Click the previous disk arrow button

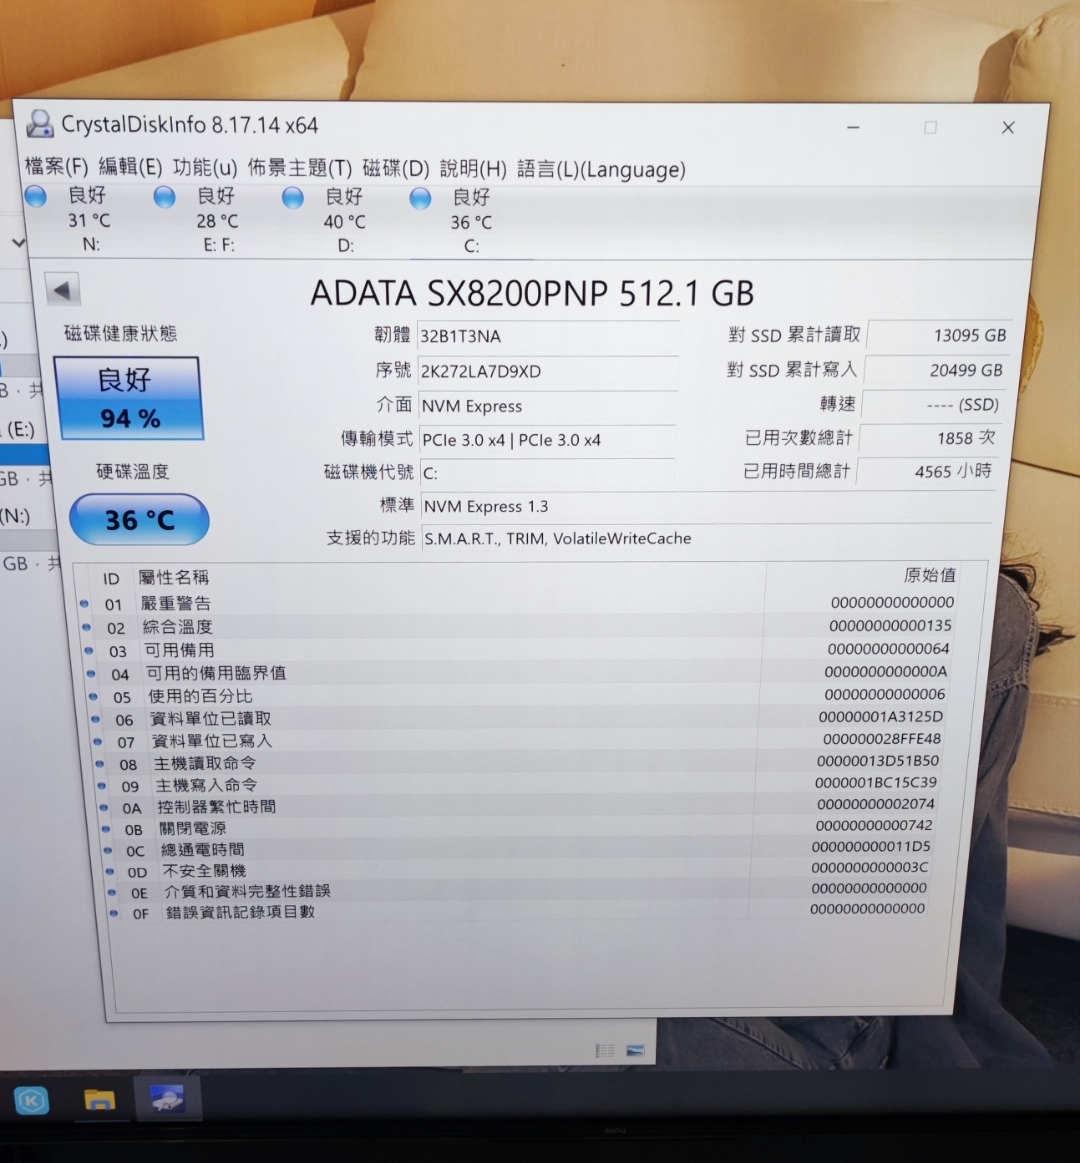tap(62, 290)
